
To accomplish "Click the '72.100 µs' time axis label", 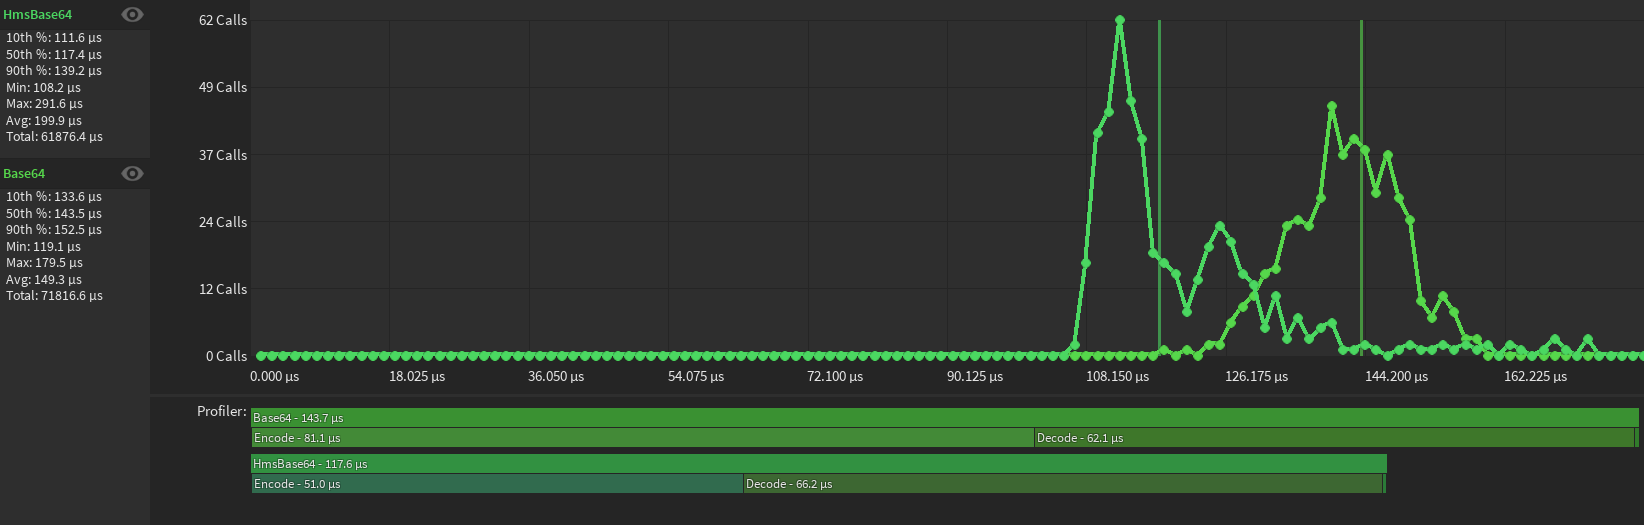I will coord(835,377).
